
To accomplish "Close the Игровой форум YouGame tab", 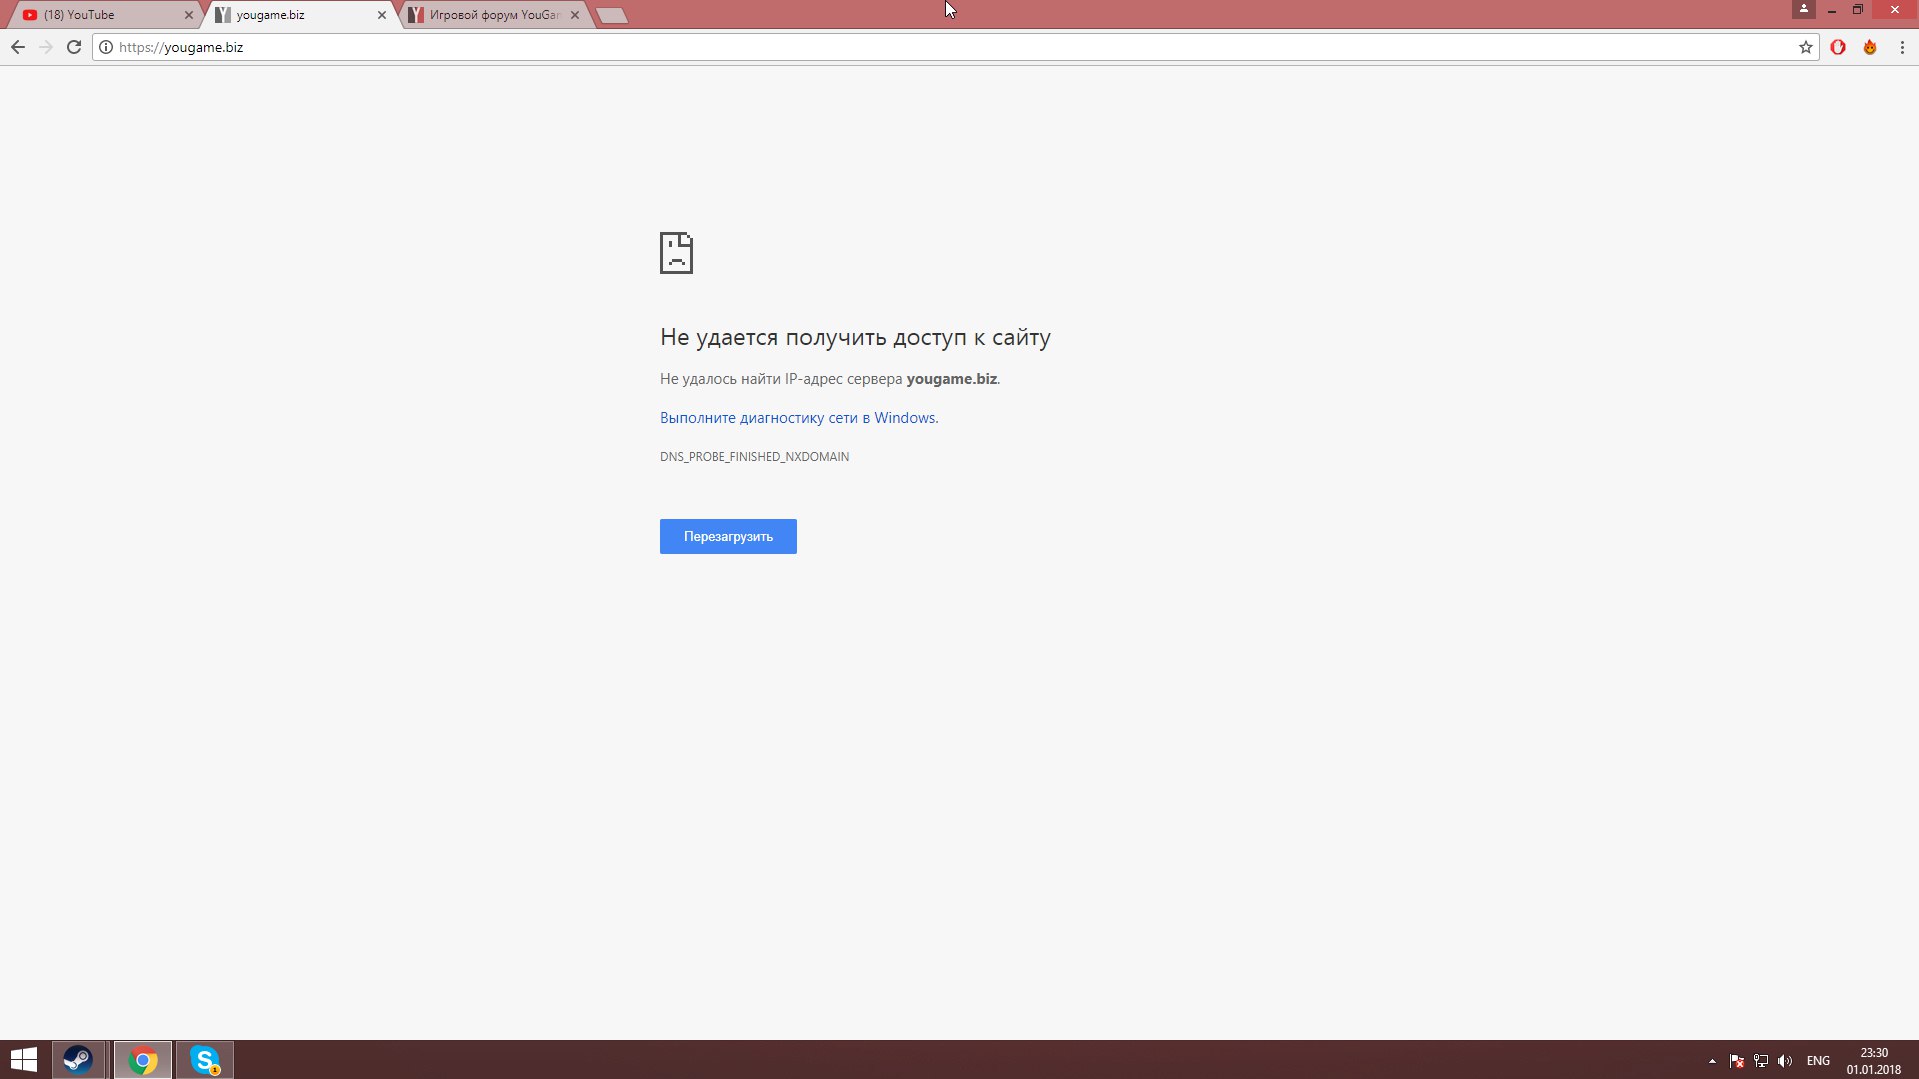I will [x=575, y=15].
